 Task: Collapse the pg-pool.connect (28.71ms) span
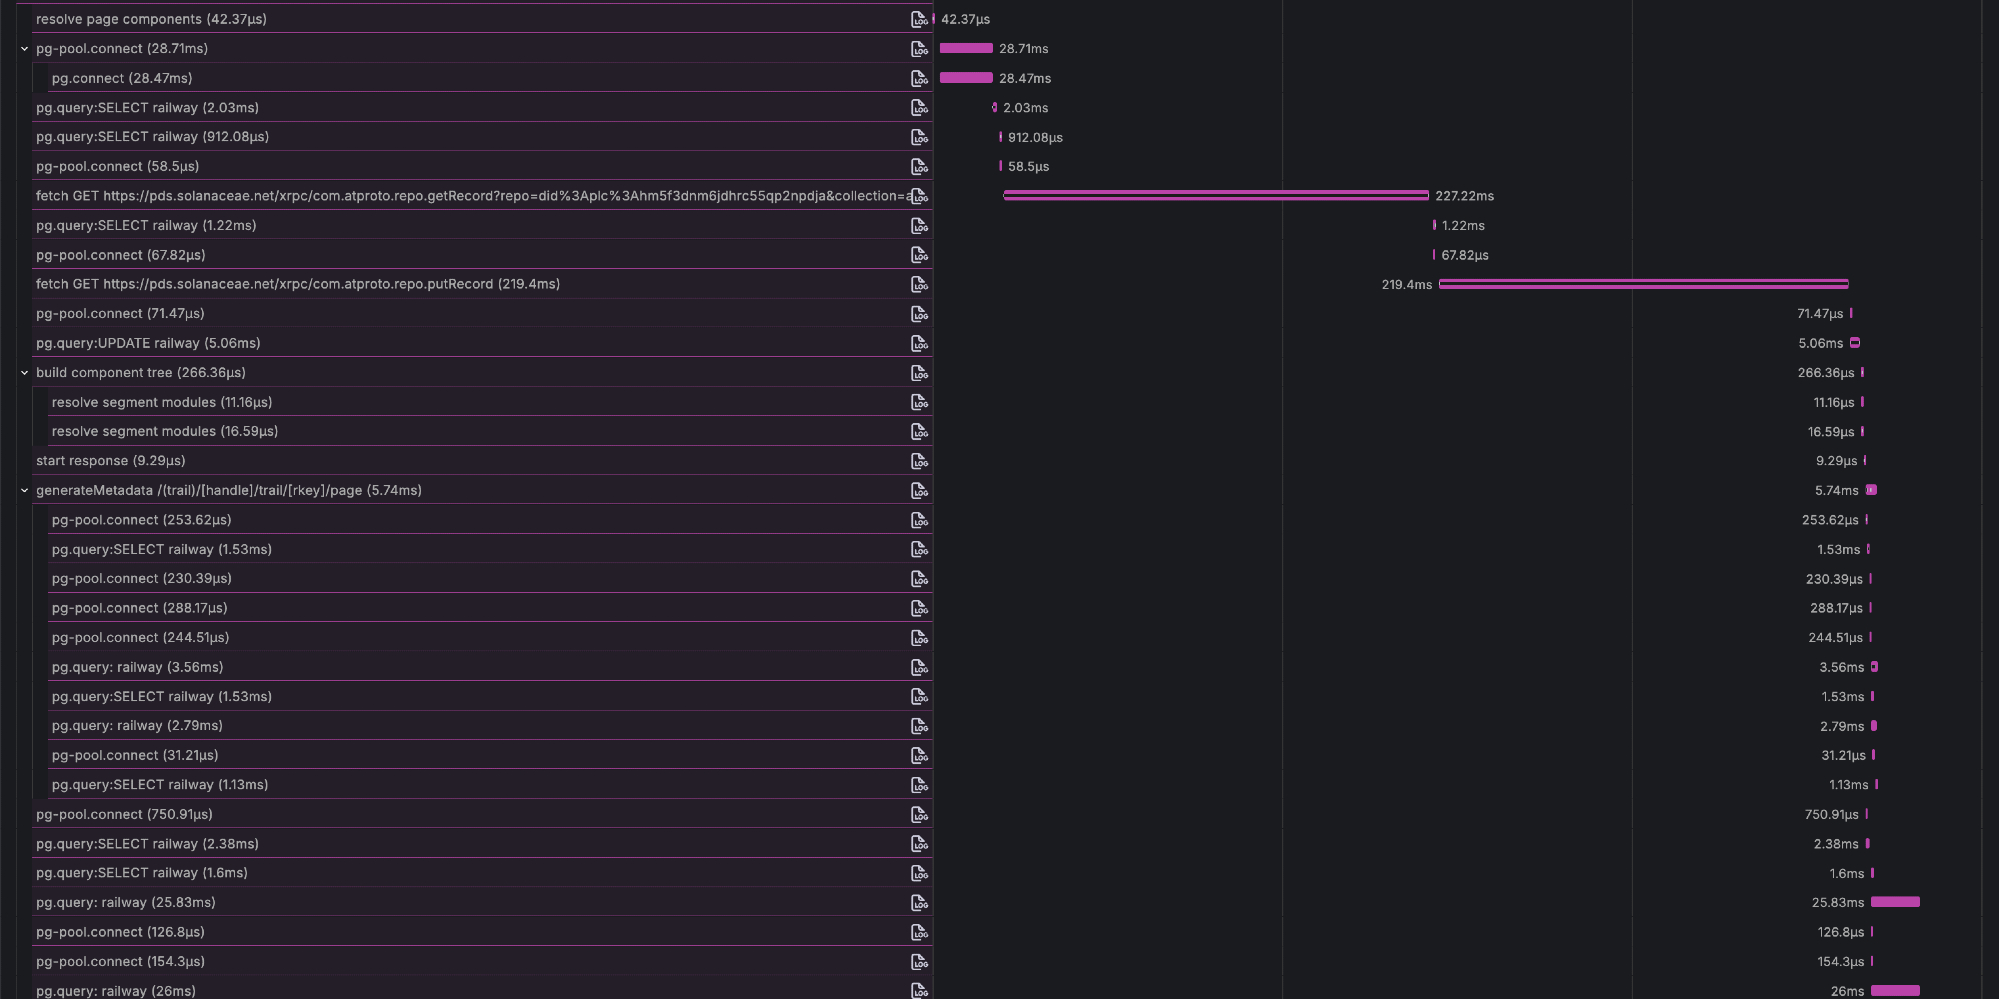(25, 49)
